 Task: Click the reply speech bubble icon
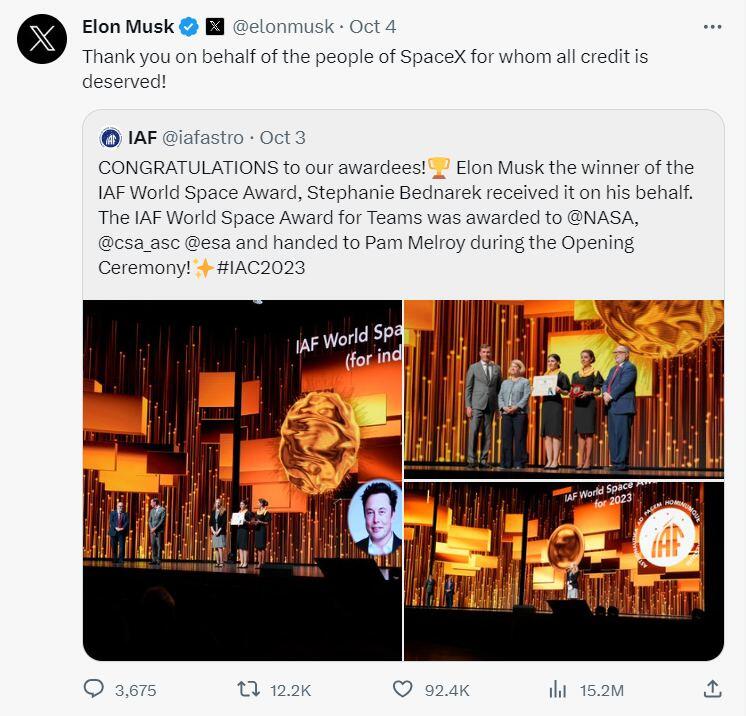pos(94,689)
